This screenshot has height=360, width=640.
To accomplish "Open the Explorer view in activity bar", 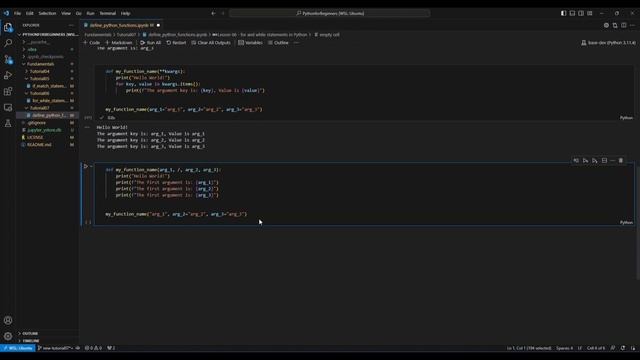I will [8, 27].
